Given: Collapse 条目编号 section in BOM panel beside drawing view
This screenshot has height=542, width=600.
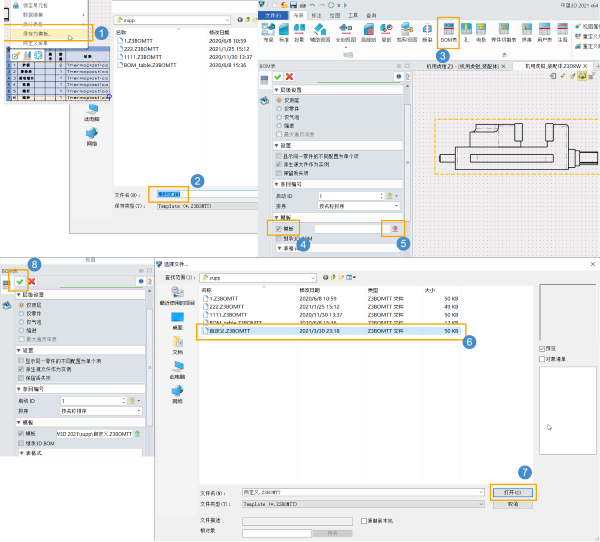Looking at the screenshot, I should [276, 184].
